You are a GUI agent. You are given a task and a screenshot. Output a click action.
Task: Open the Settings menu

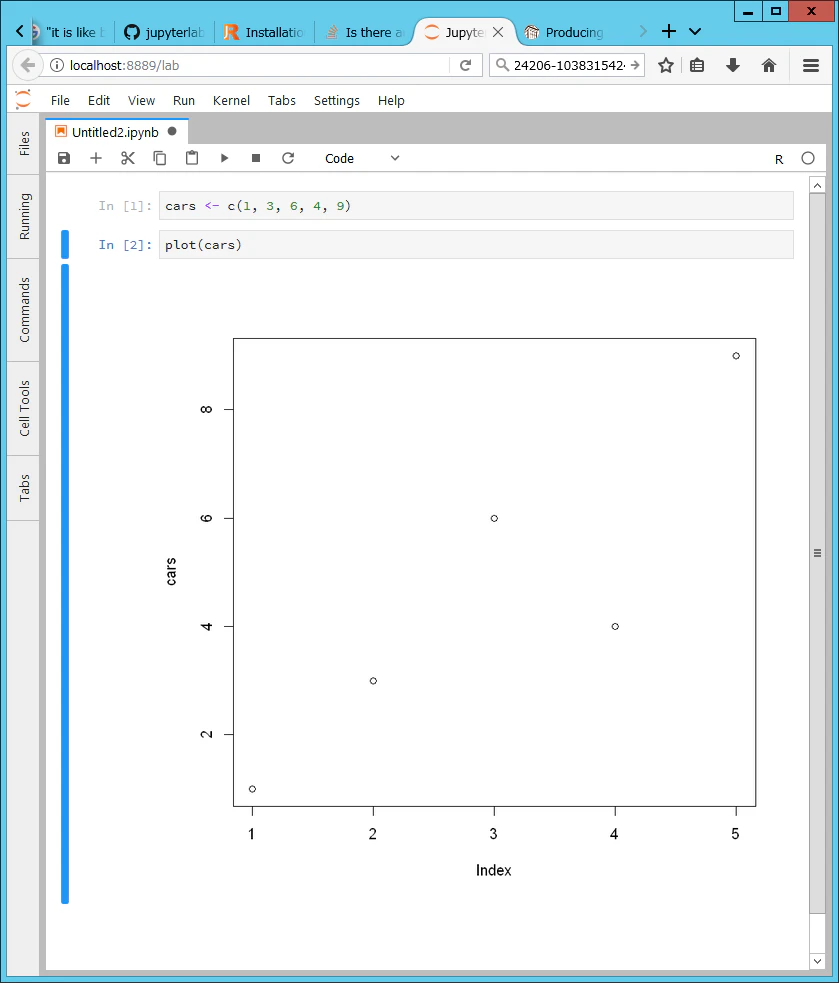tap(337, 100)
